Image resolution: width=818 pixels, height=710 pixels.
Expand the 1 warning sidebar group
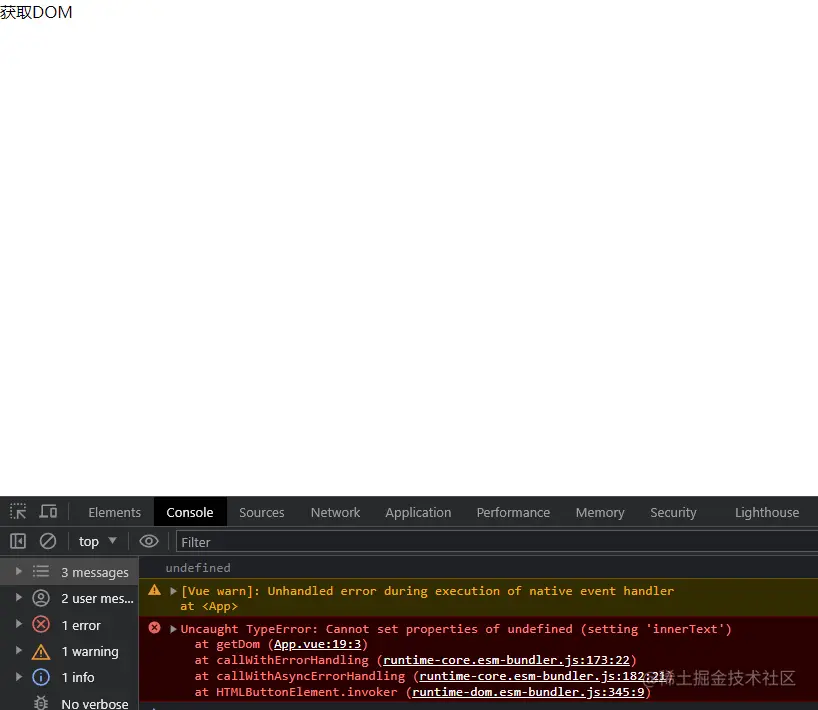click(x=19, y=651)
